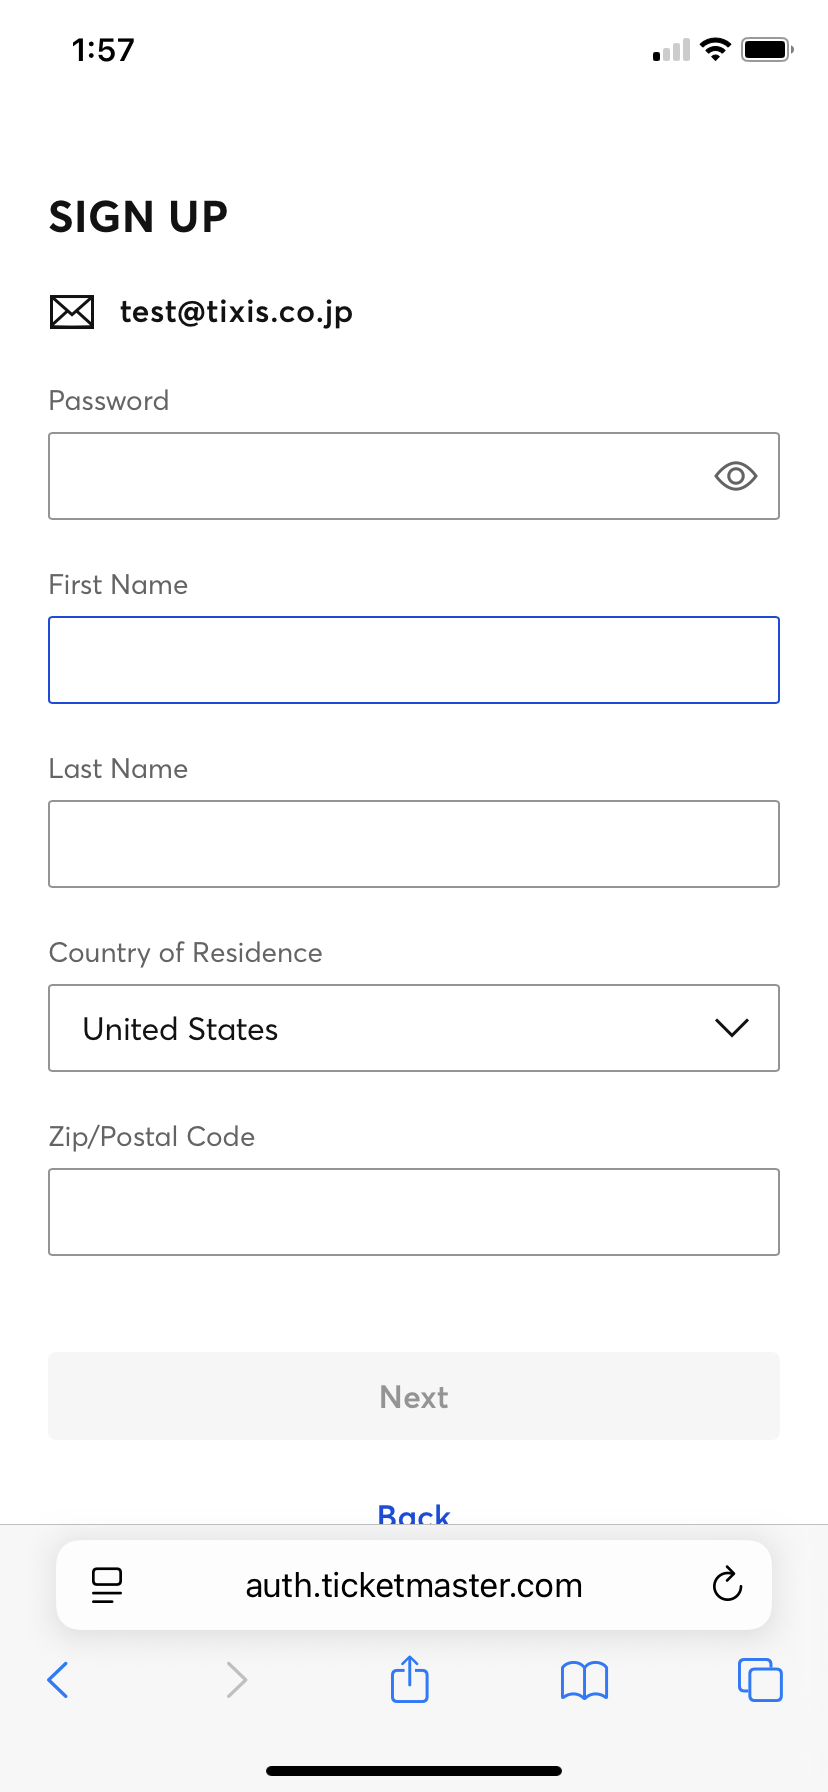Tap auth.ticketmaster.com address bar
Screen dimensions: 828x1792
click(414, 1585)
